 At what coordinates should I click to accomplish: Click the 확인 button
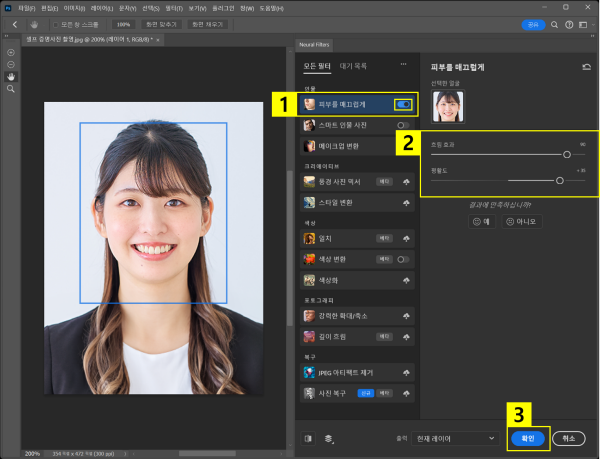tap(527, 438)
